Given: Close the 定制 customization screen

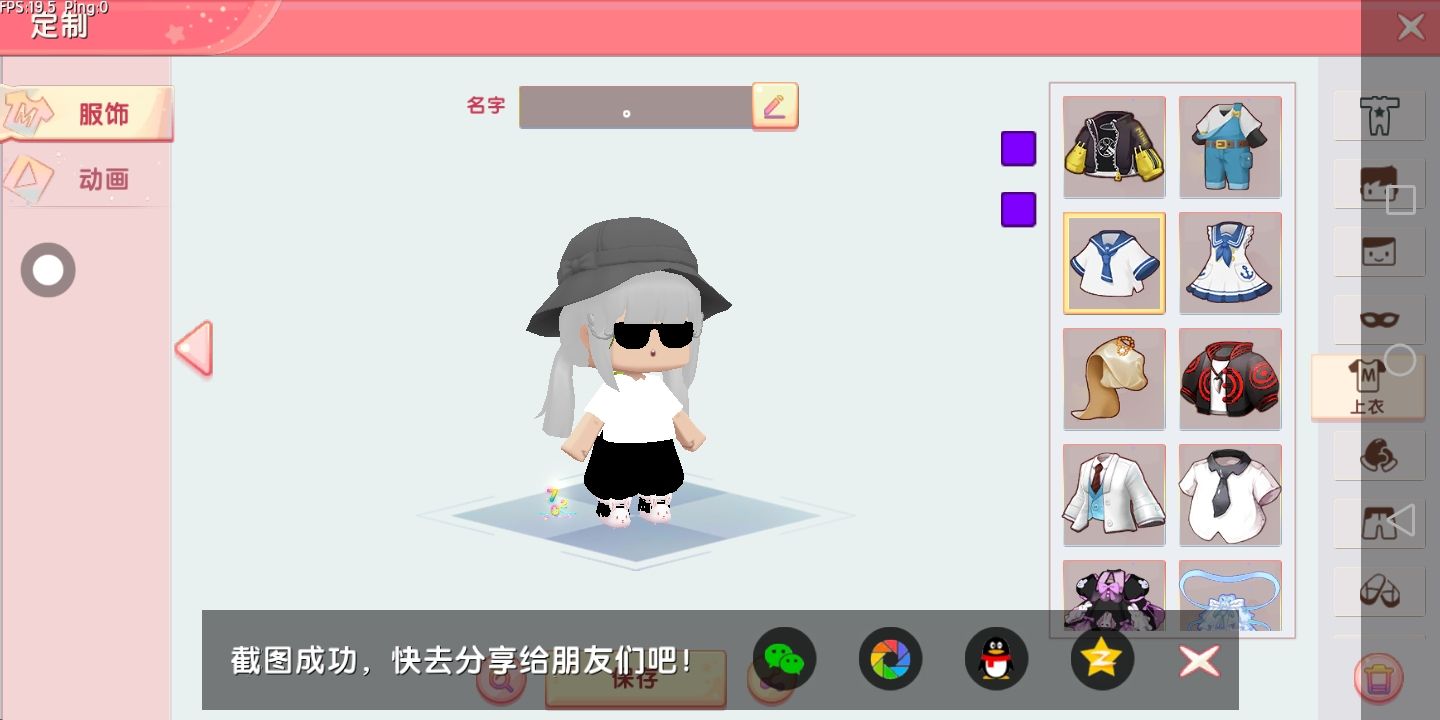Looking at the screenshot, I should click(1411, 27).
